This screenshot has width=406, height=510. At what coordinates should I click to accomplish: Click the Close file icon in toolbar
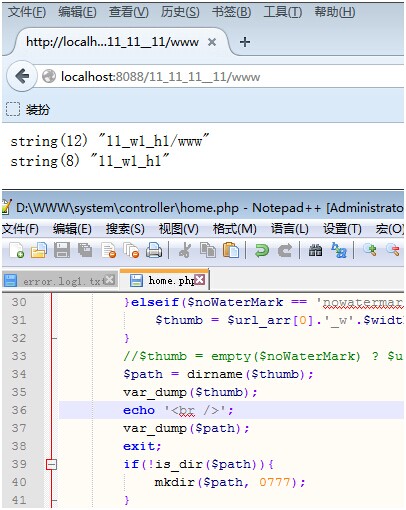coord(108,250)
